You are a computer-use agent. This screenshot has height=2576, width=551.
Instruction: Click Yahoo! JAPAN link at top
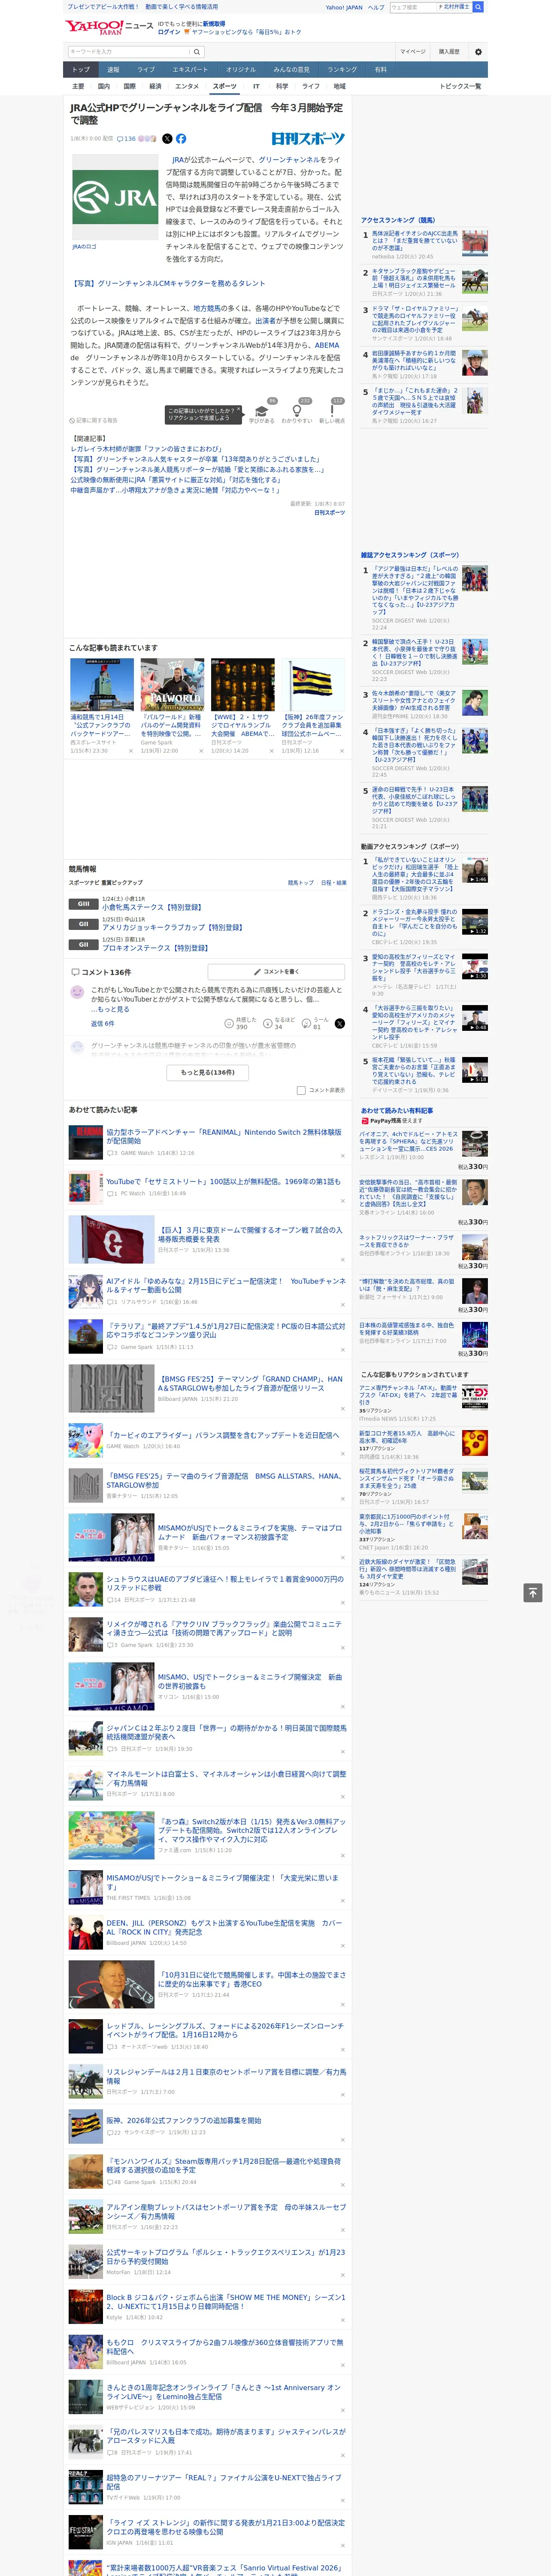click(x=344, y=7)
